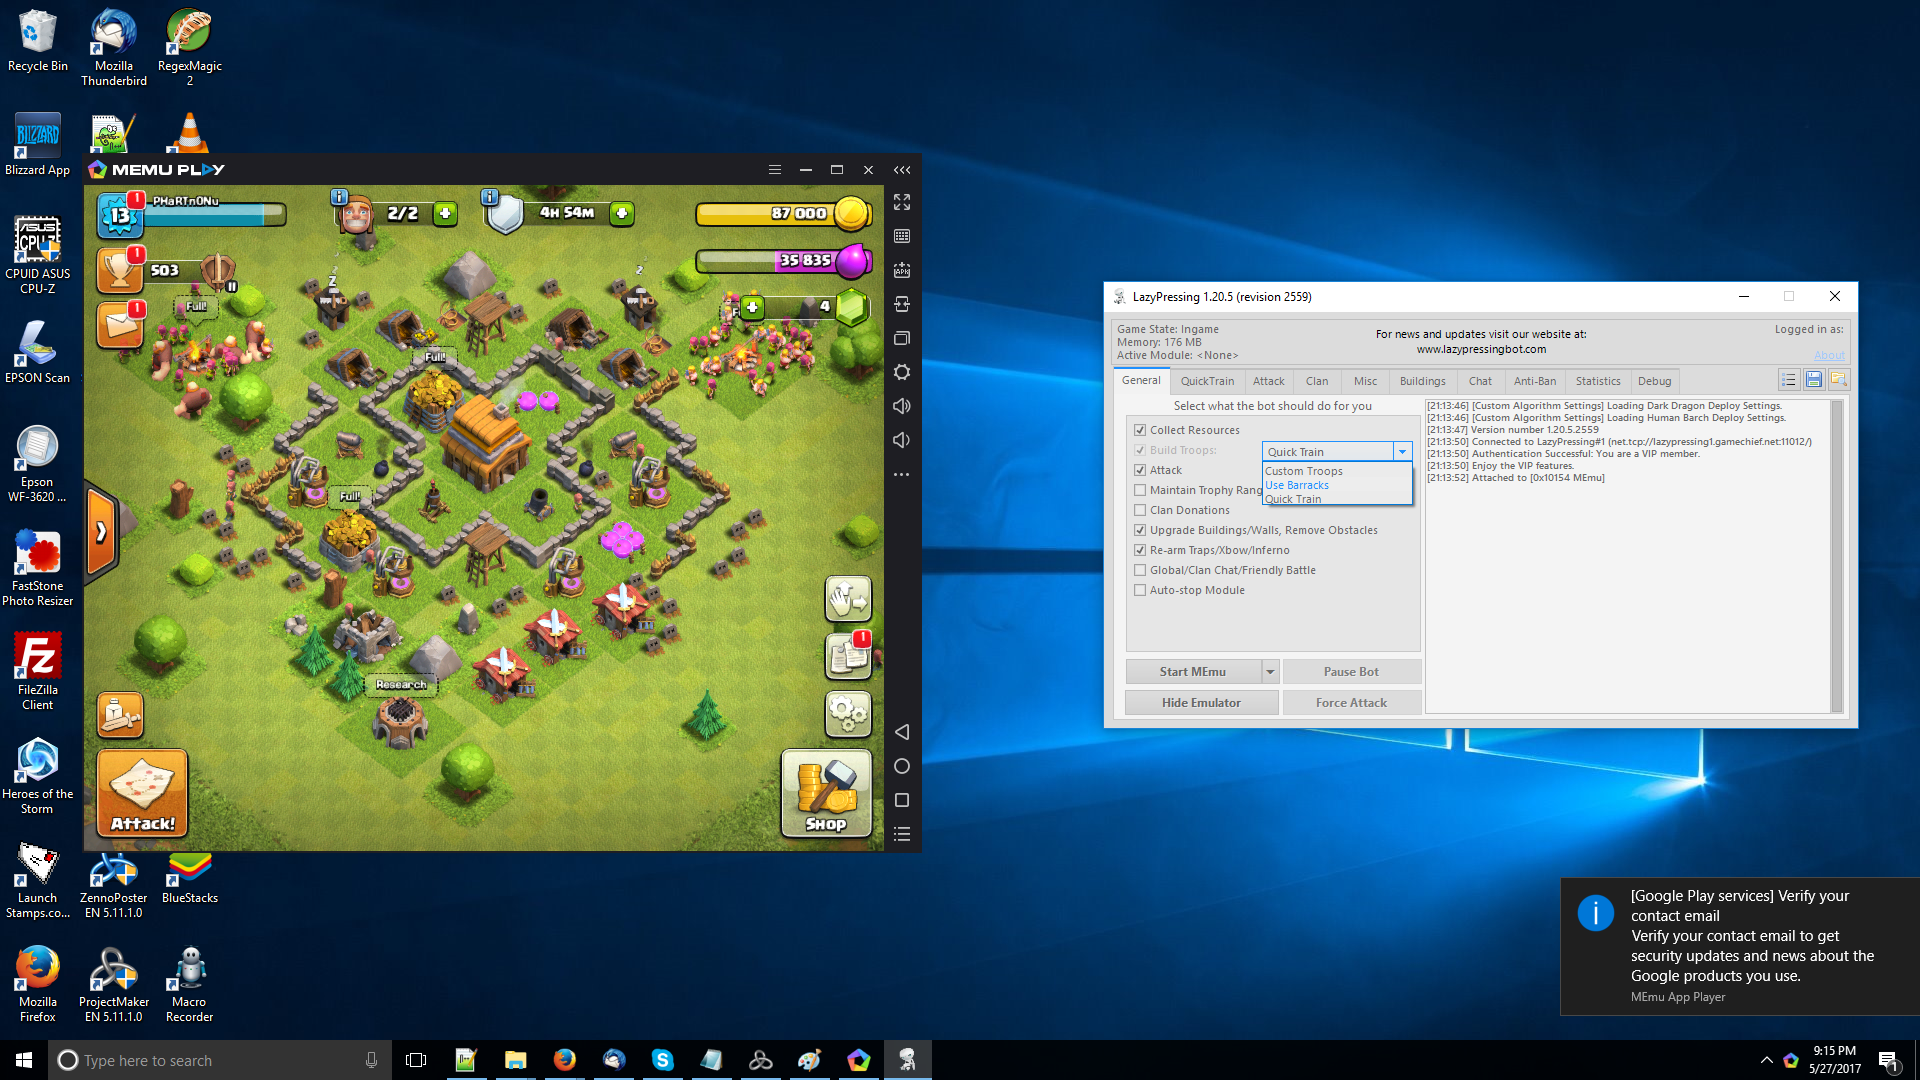This screenshot has width=1920, height=1080.
Task: Open MEmu settings gear in sidebar
Action: 901,372
